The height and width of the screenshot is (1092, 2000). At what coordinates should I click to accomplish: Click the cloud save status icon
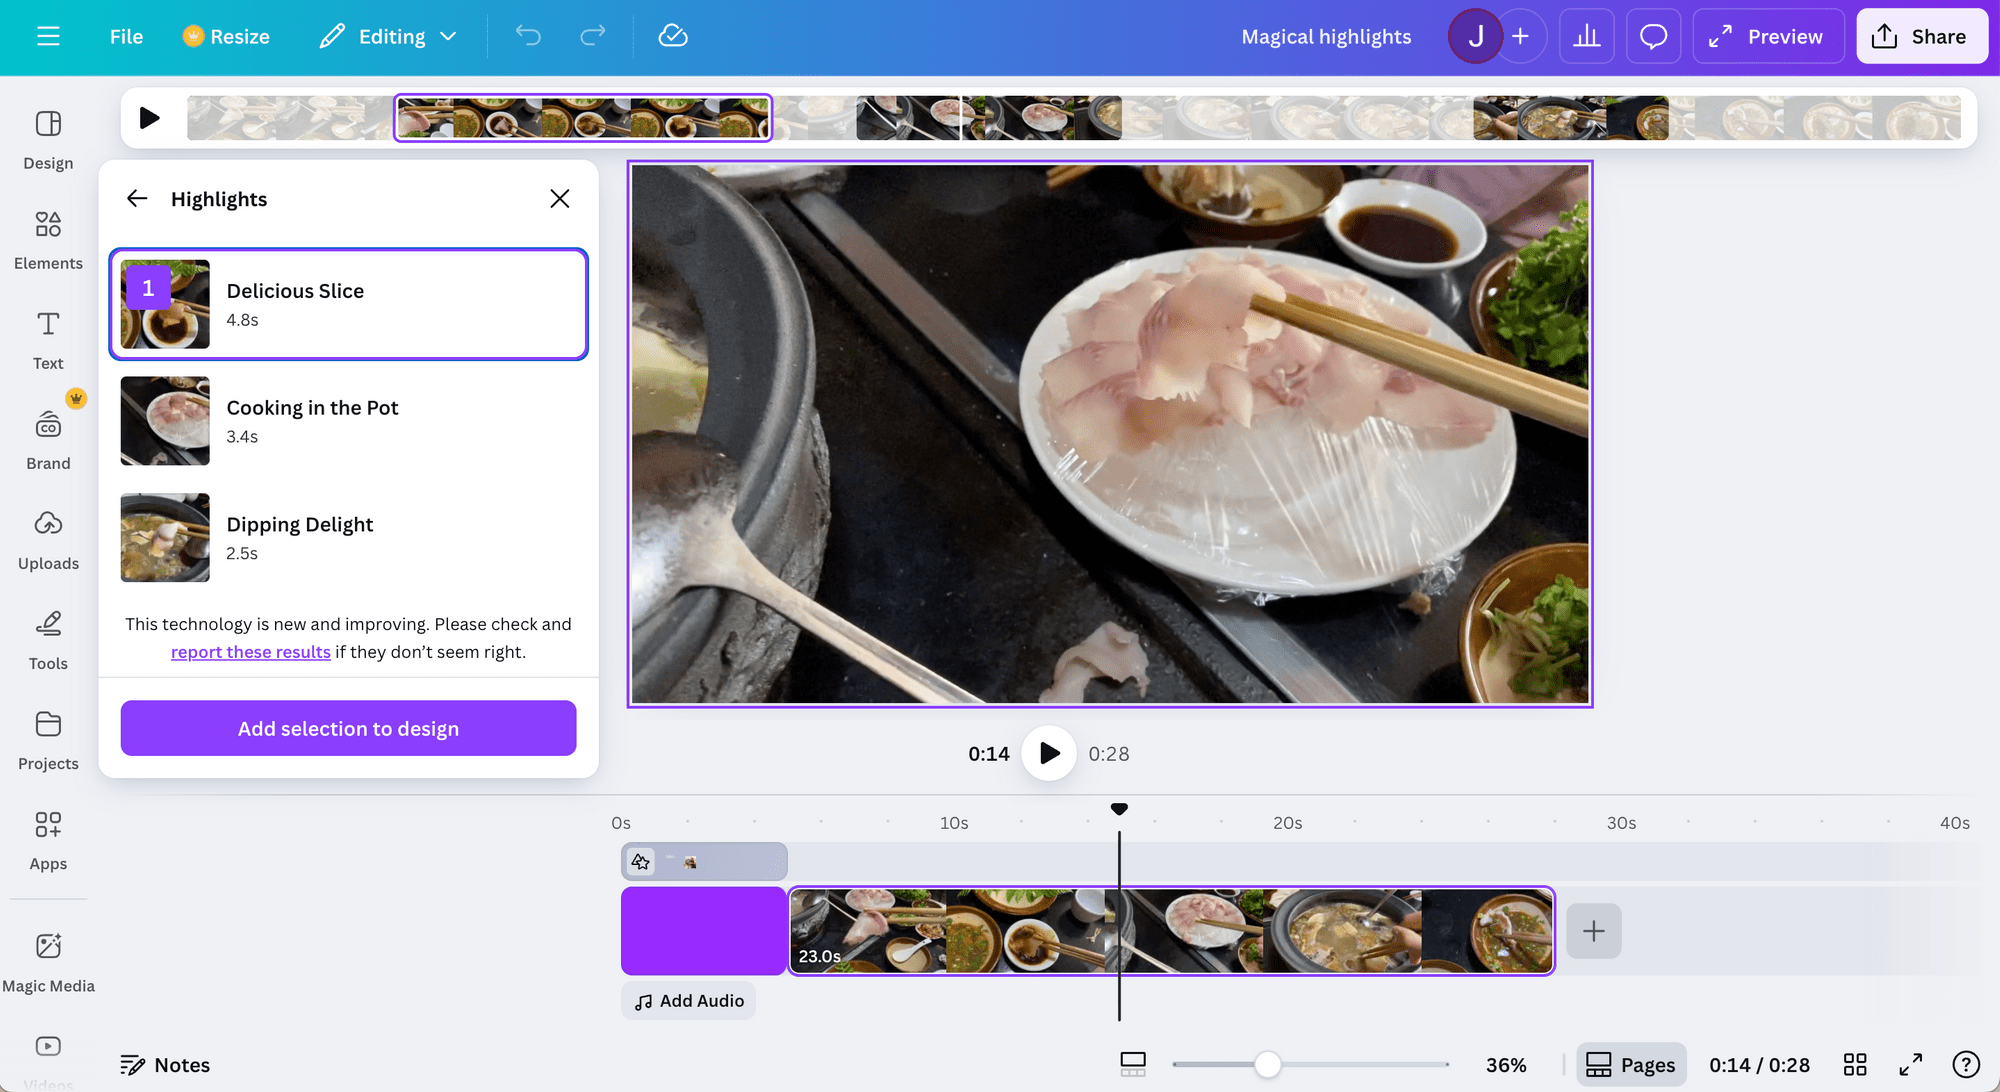click(x=673, y=36)
